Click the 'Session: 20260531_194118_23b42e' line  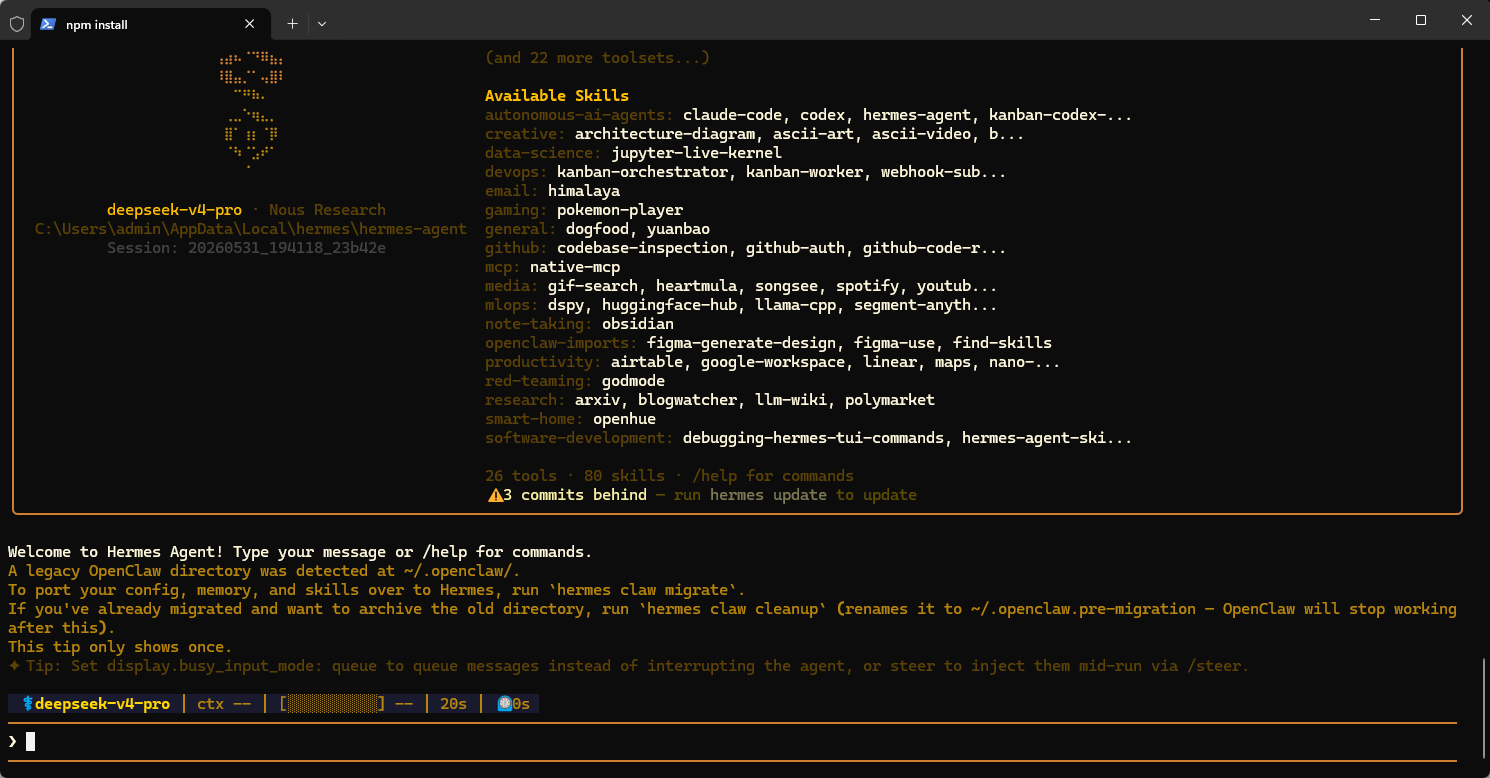tap(246, 248)
